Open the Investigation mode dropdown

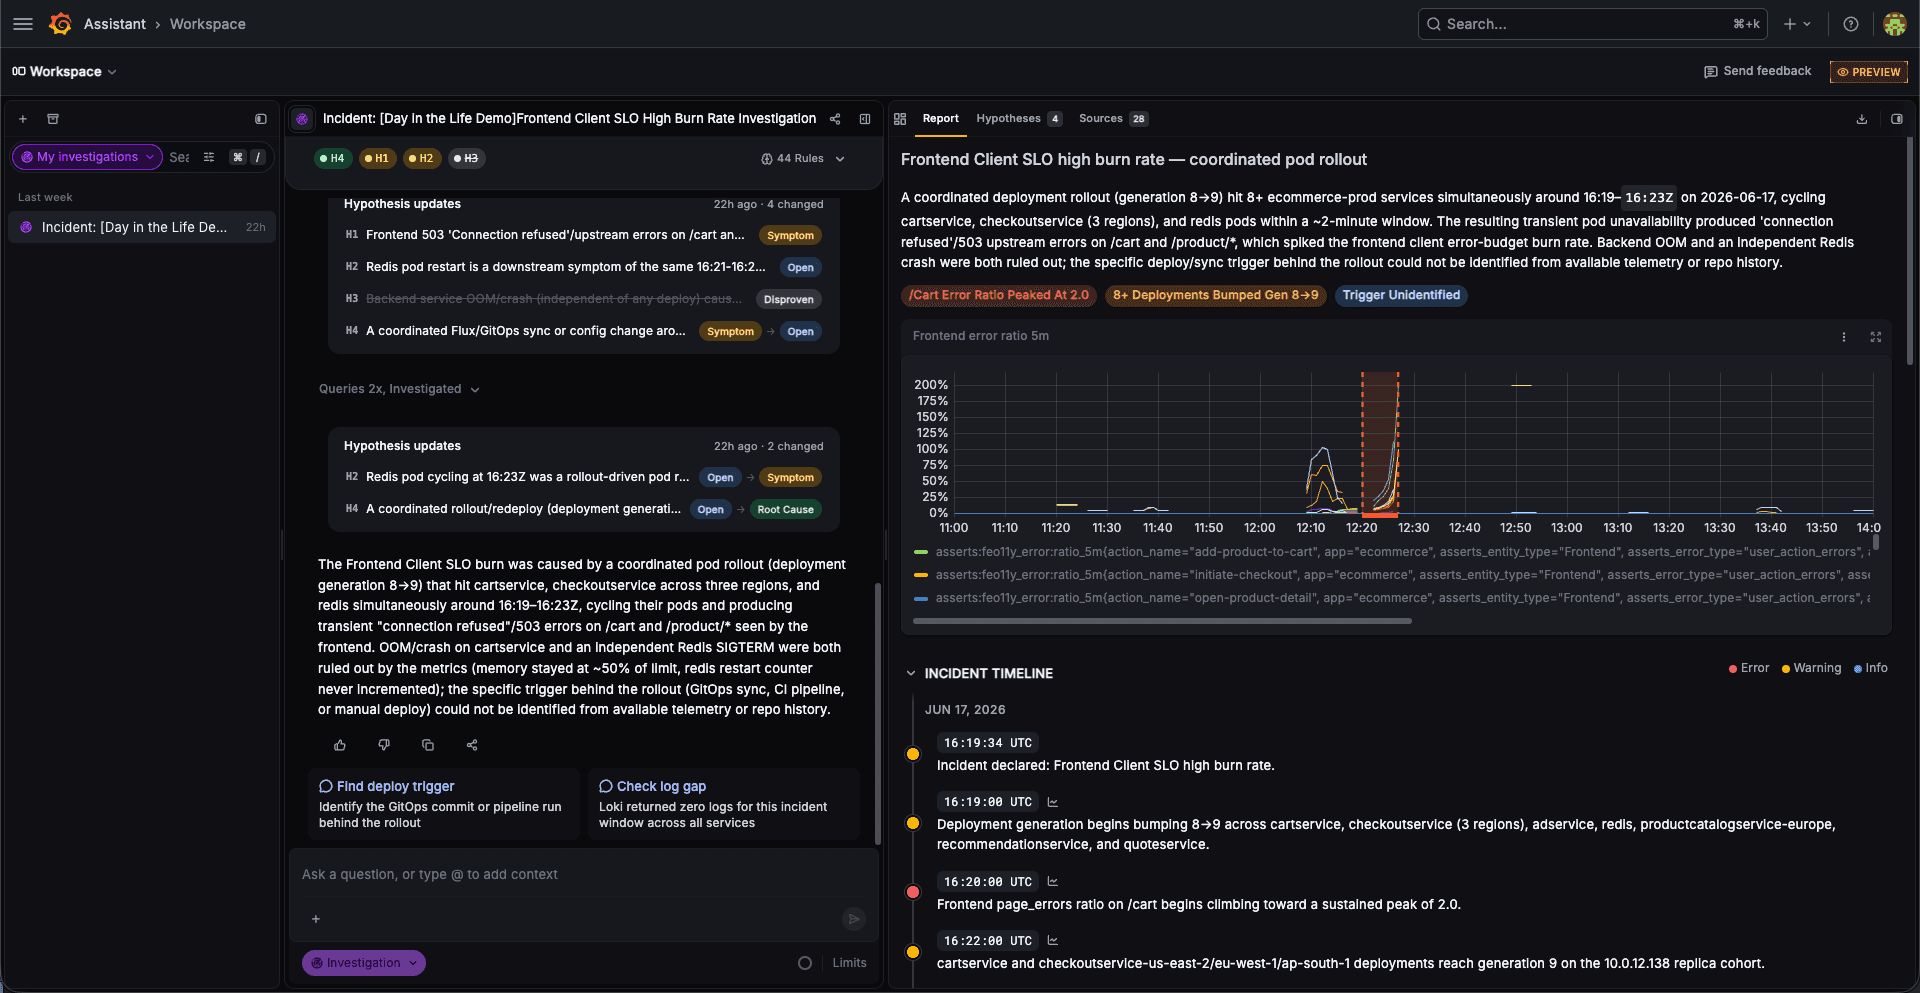point(364,963)
